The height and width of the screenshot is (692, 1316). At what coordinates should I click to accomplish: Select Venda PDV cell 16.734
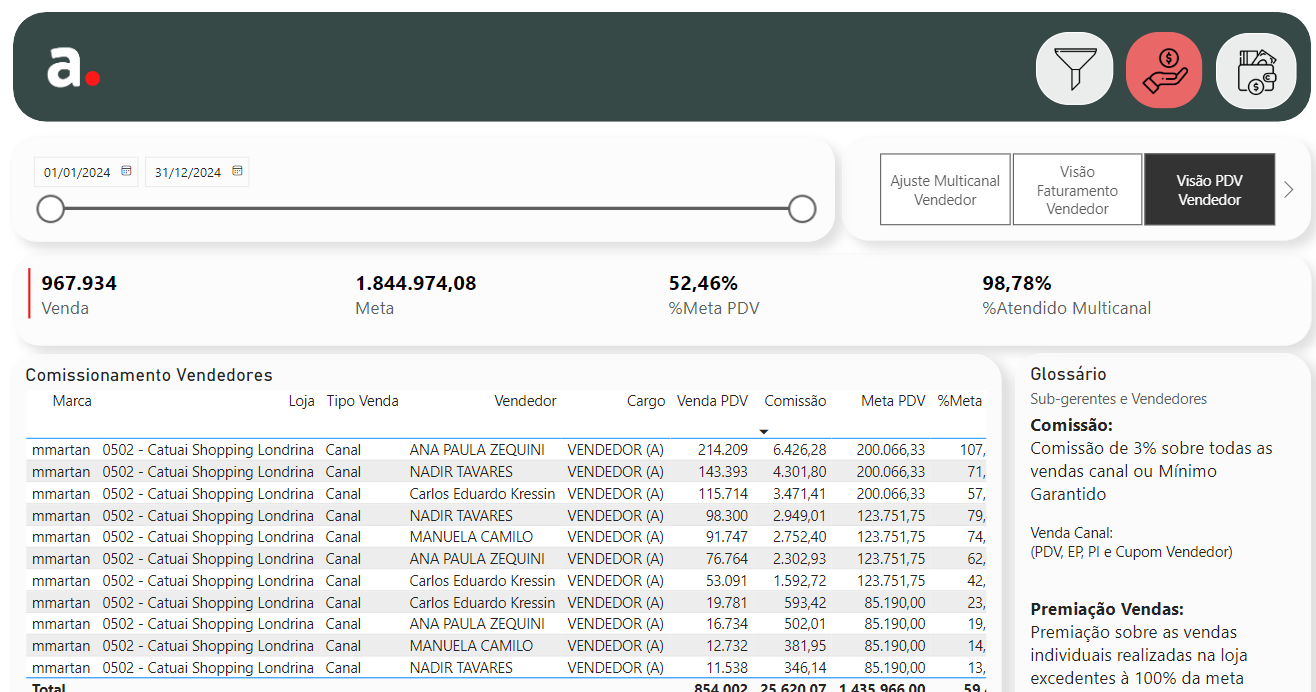click(726, 624)
